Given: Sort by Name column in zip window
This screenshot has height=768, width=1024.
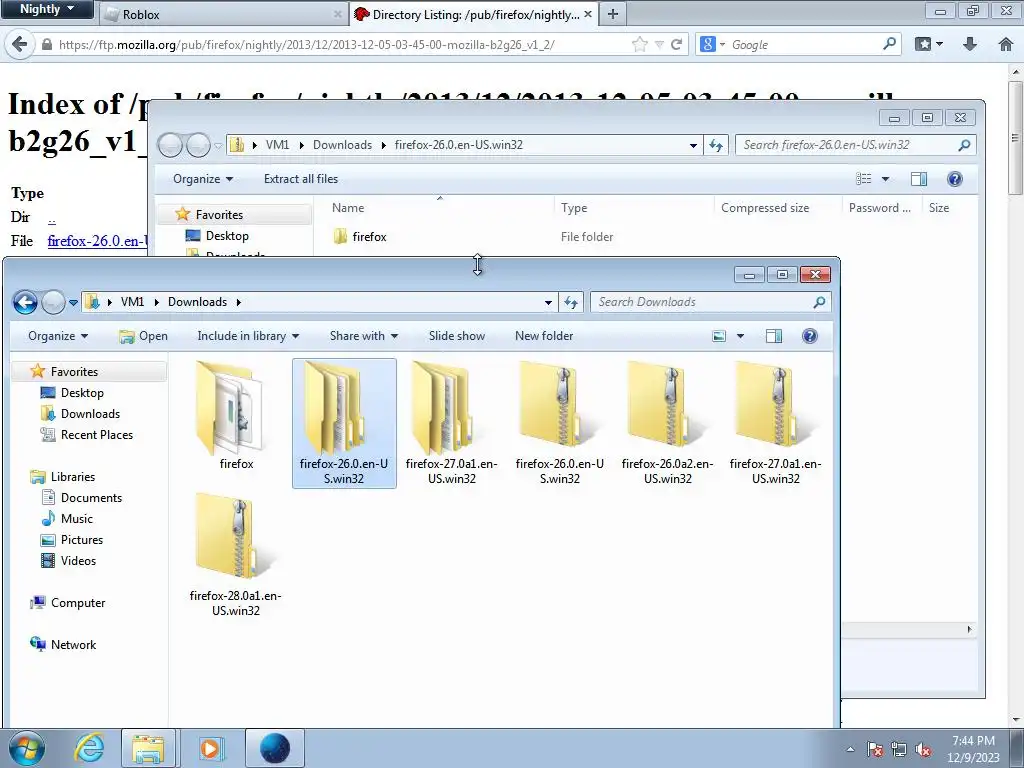Looking at the screenshot, I should [434, 208].
